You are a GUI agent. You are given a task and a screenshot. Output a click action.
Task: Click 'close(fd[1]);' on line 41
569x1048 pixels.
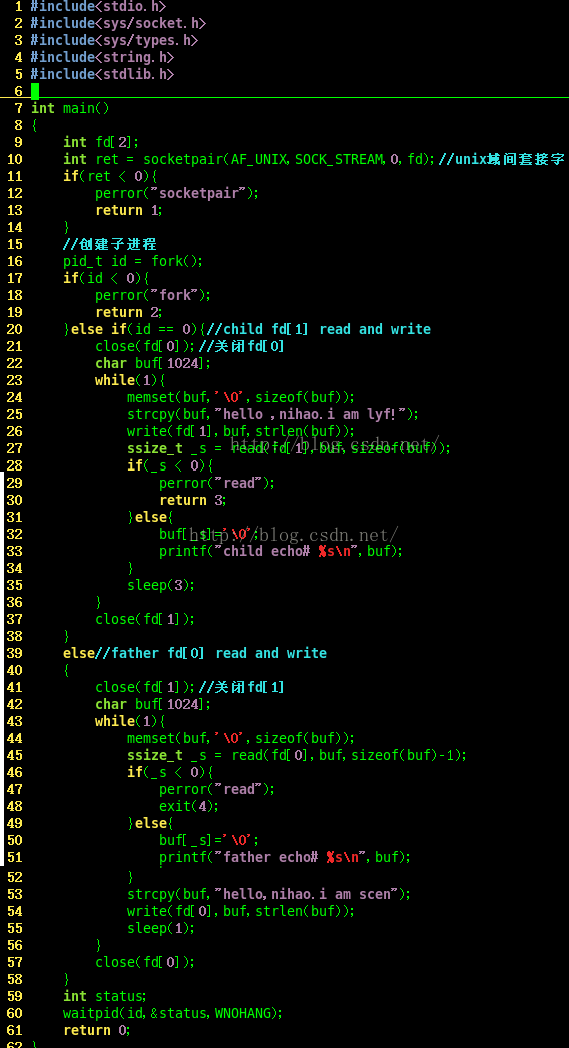point(146,688)
